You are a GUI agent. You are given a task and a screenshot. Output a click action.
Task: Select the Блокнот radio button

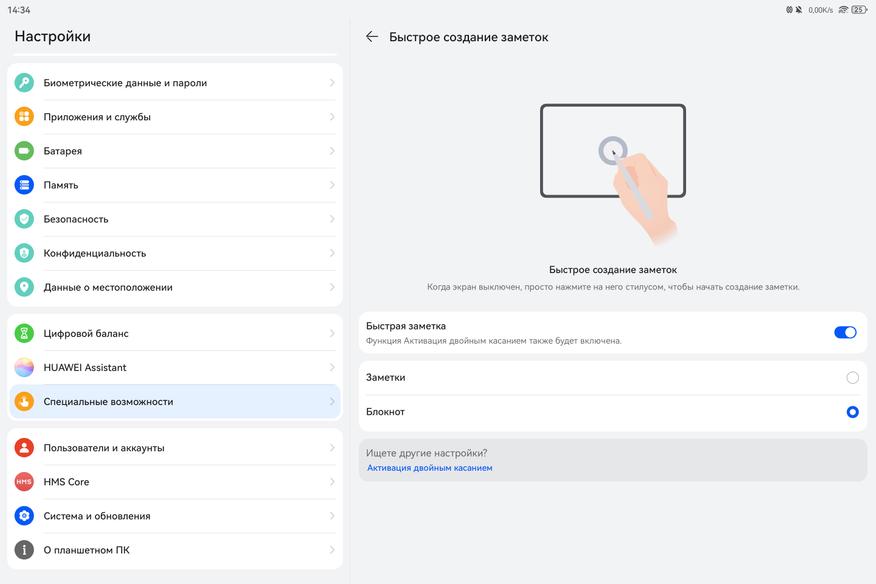(x=852, y=412)
